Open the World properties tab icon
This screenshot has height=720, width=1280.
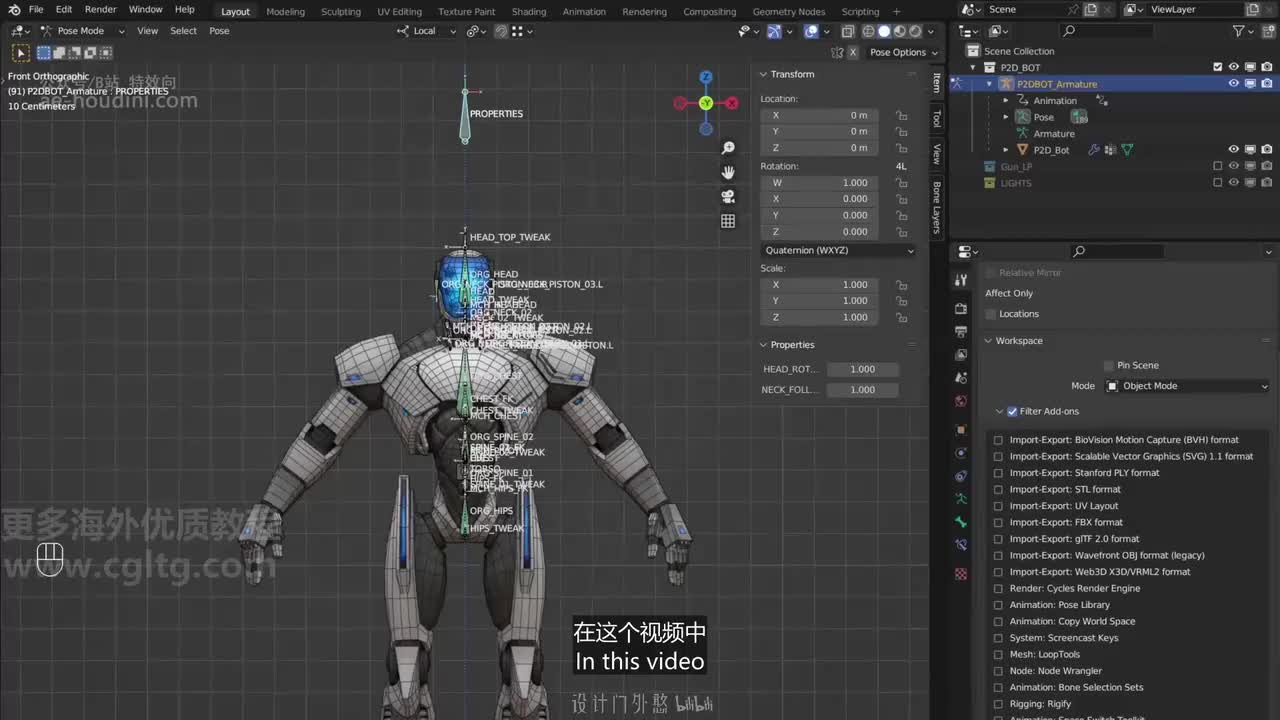point(961,401)
